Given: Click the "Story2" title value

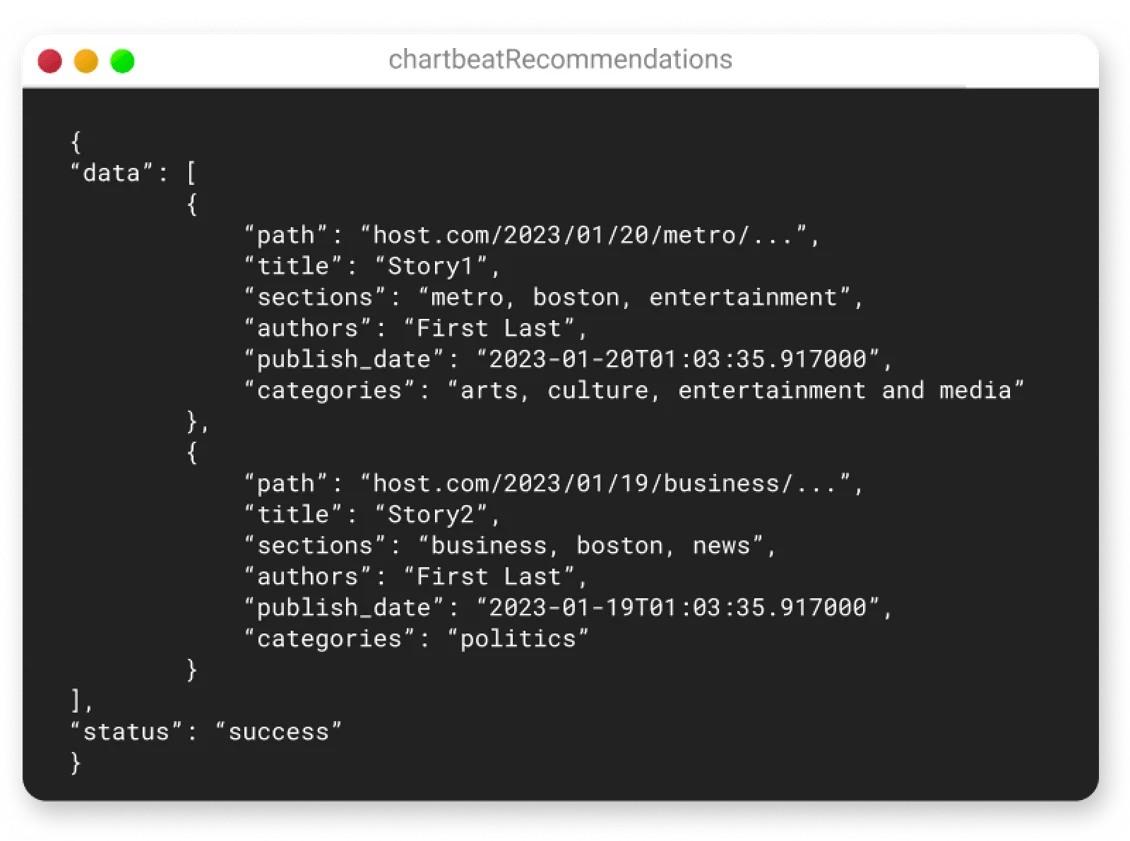Looking at the screenshot, I should click(x=431, y=514).
